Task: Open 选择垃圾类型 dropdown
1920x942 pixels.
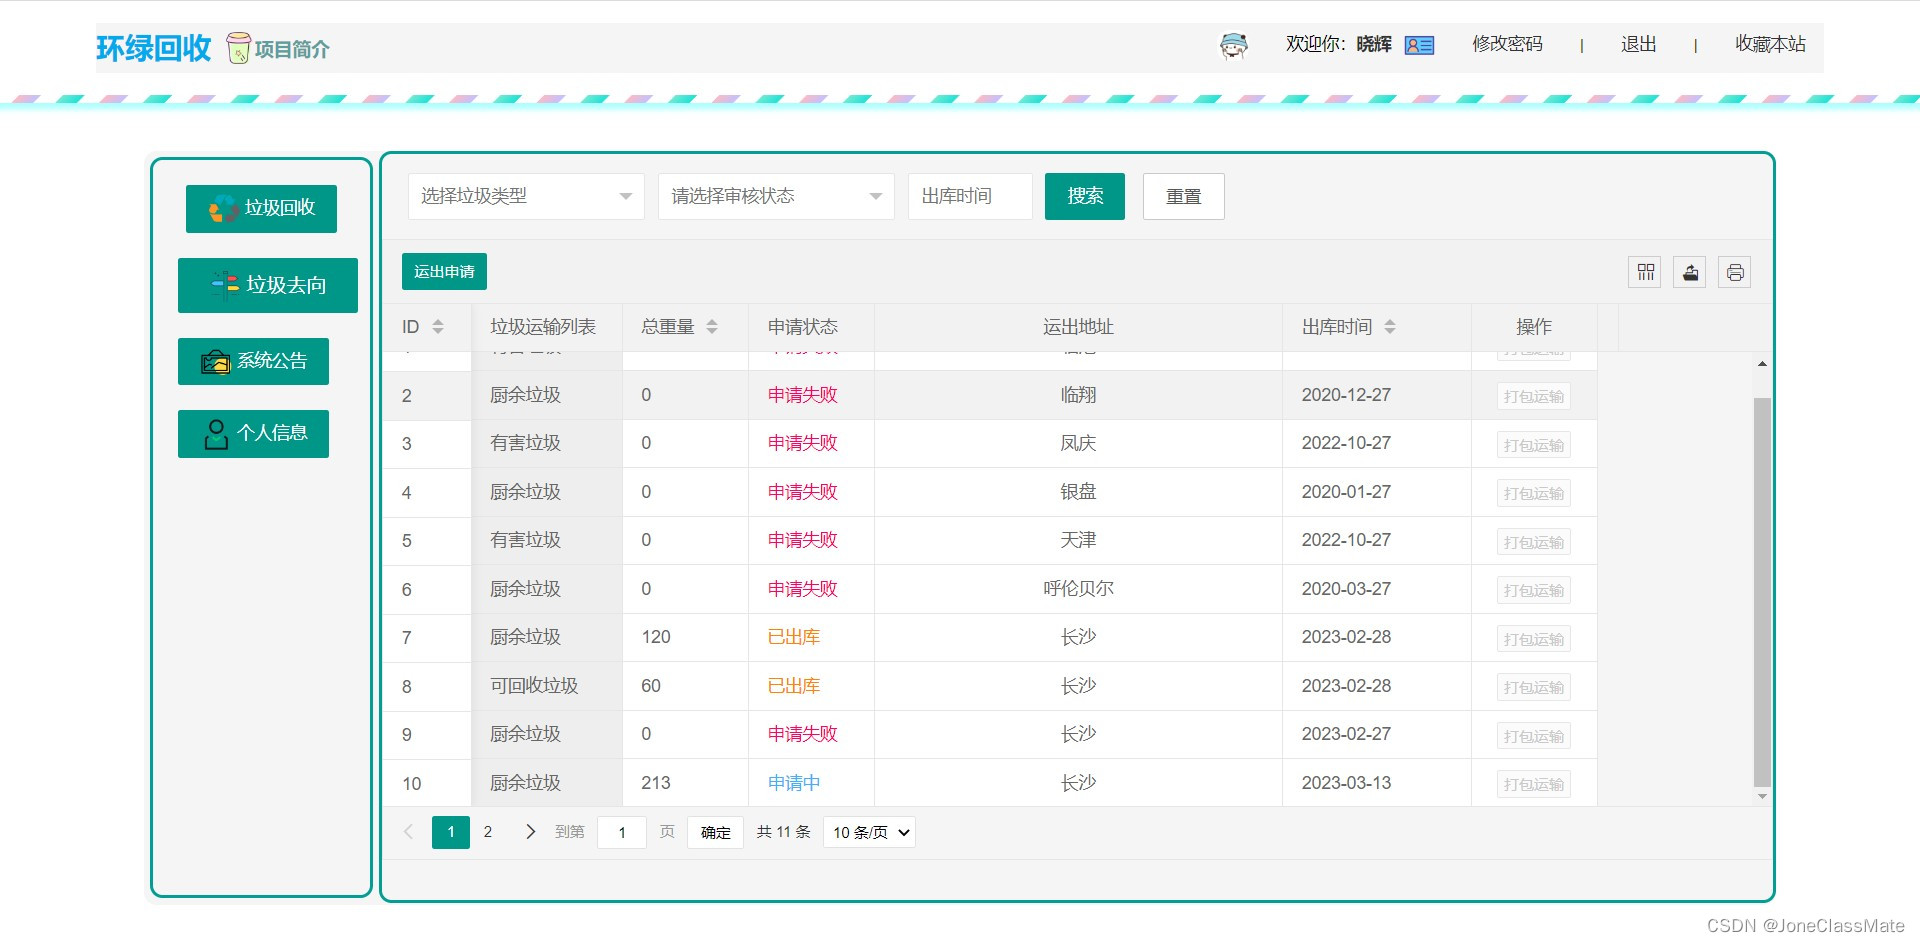Action: [x=526, y=196]
